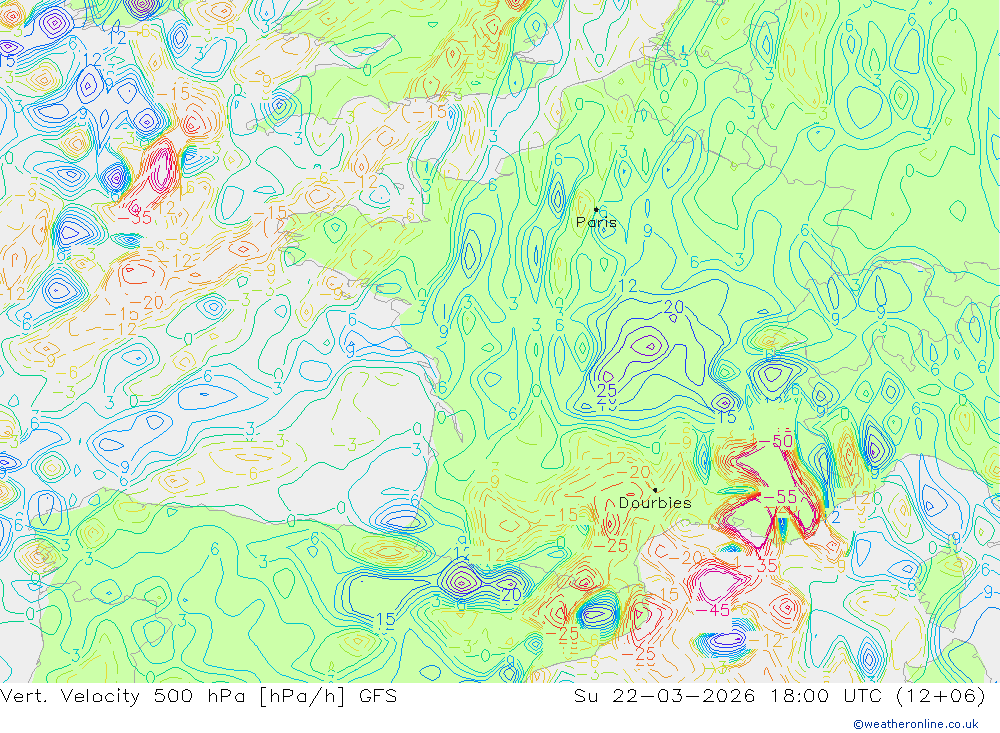Click the Dourbies location label
This screenshot has width=1000, height=733.
pos(655,503)
